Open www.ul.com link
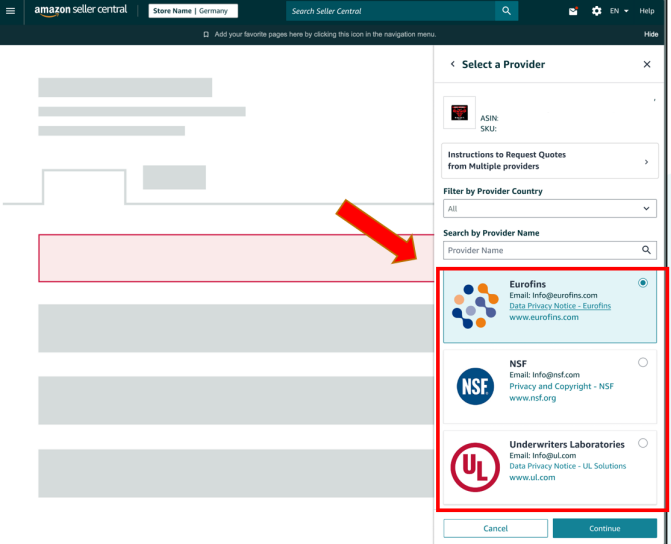Image resolution: width=671 pixels, height=544 pixels. [x=532, y=477]
